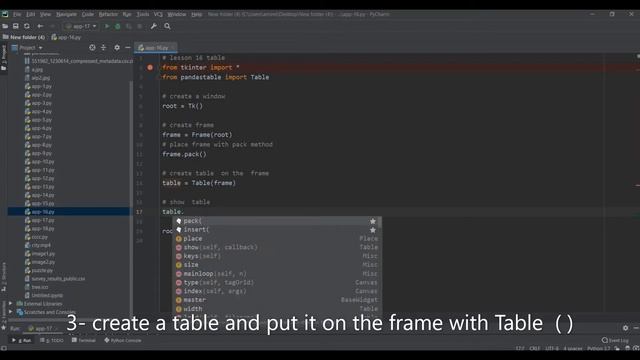Image resolution: width=640 pixels, height=360 pixels.
Task: Click app-16.py breadcrumb in navigation bar
Action: tap(67, 37)
